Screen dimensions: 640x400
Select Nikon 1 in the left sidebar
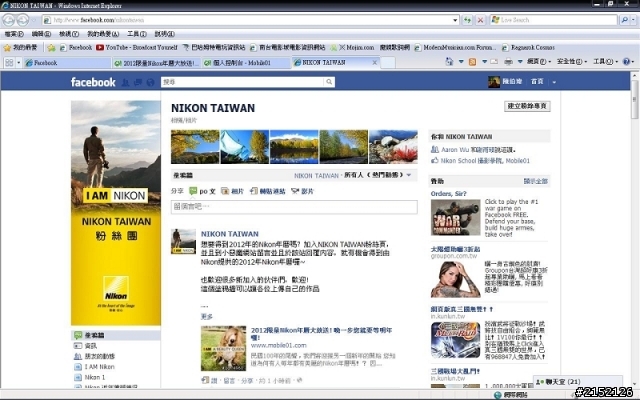(x=95, y=377)
